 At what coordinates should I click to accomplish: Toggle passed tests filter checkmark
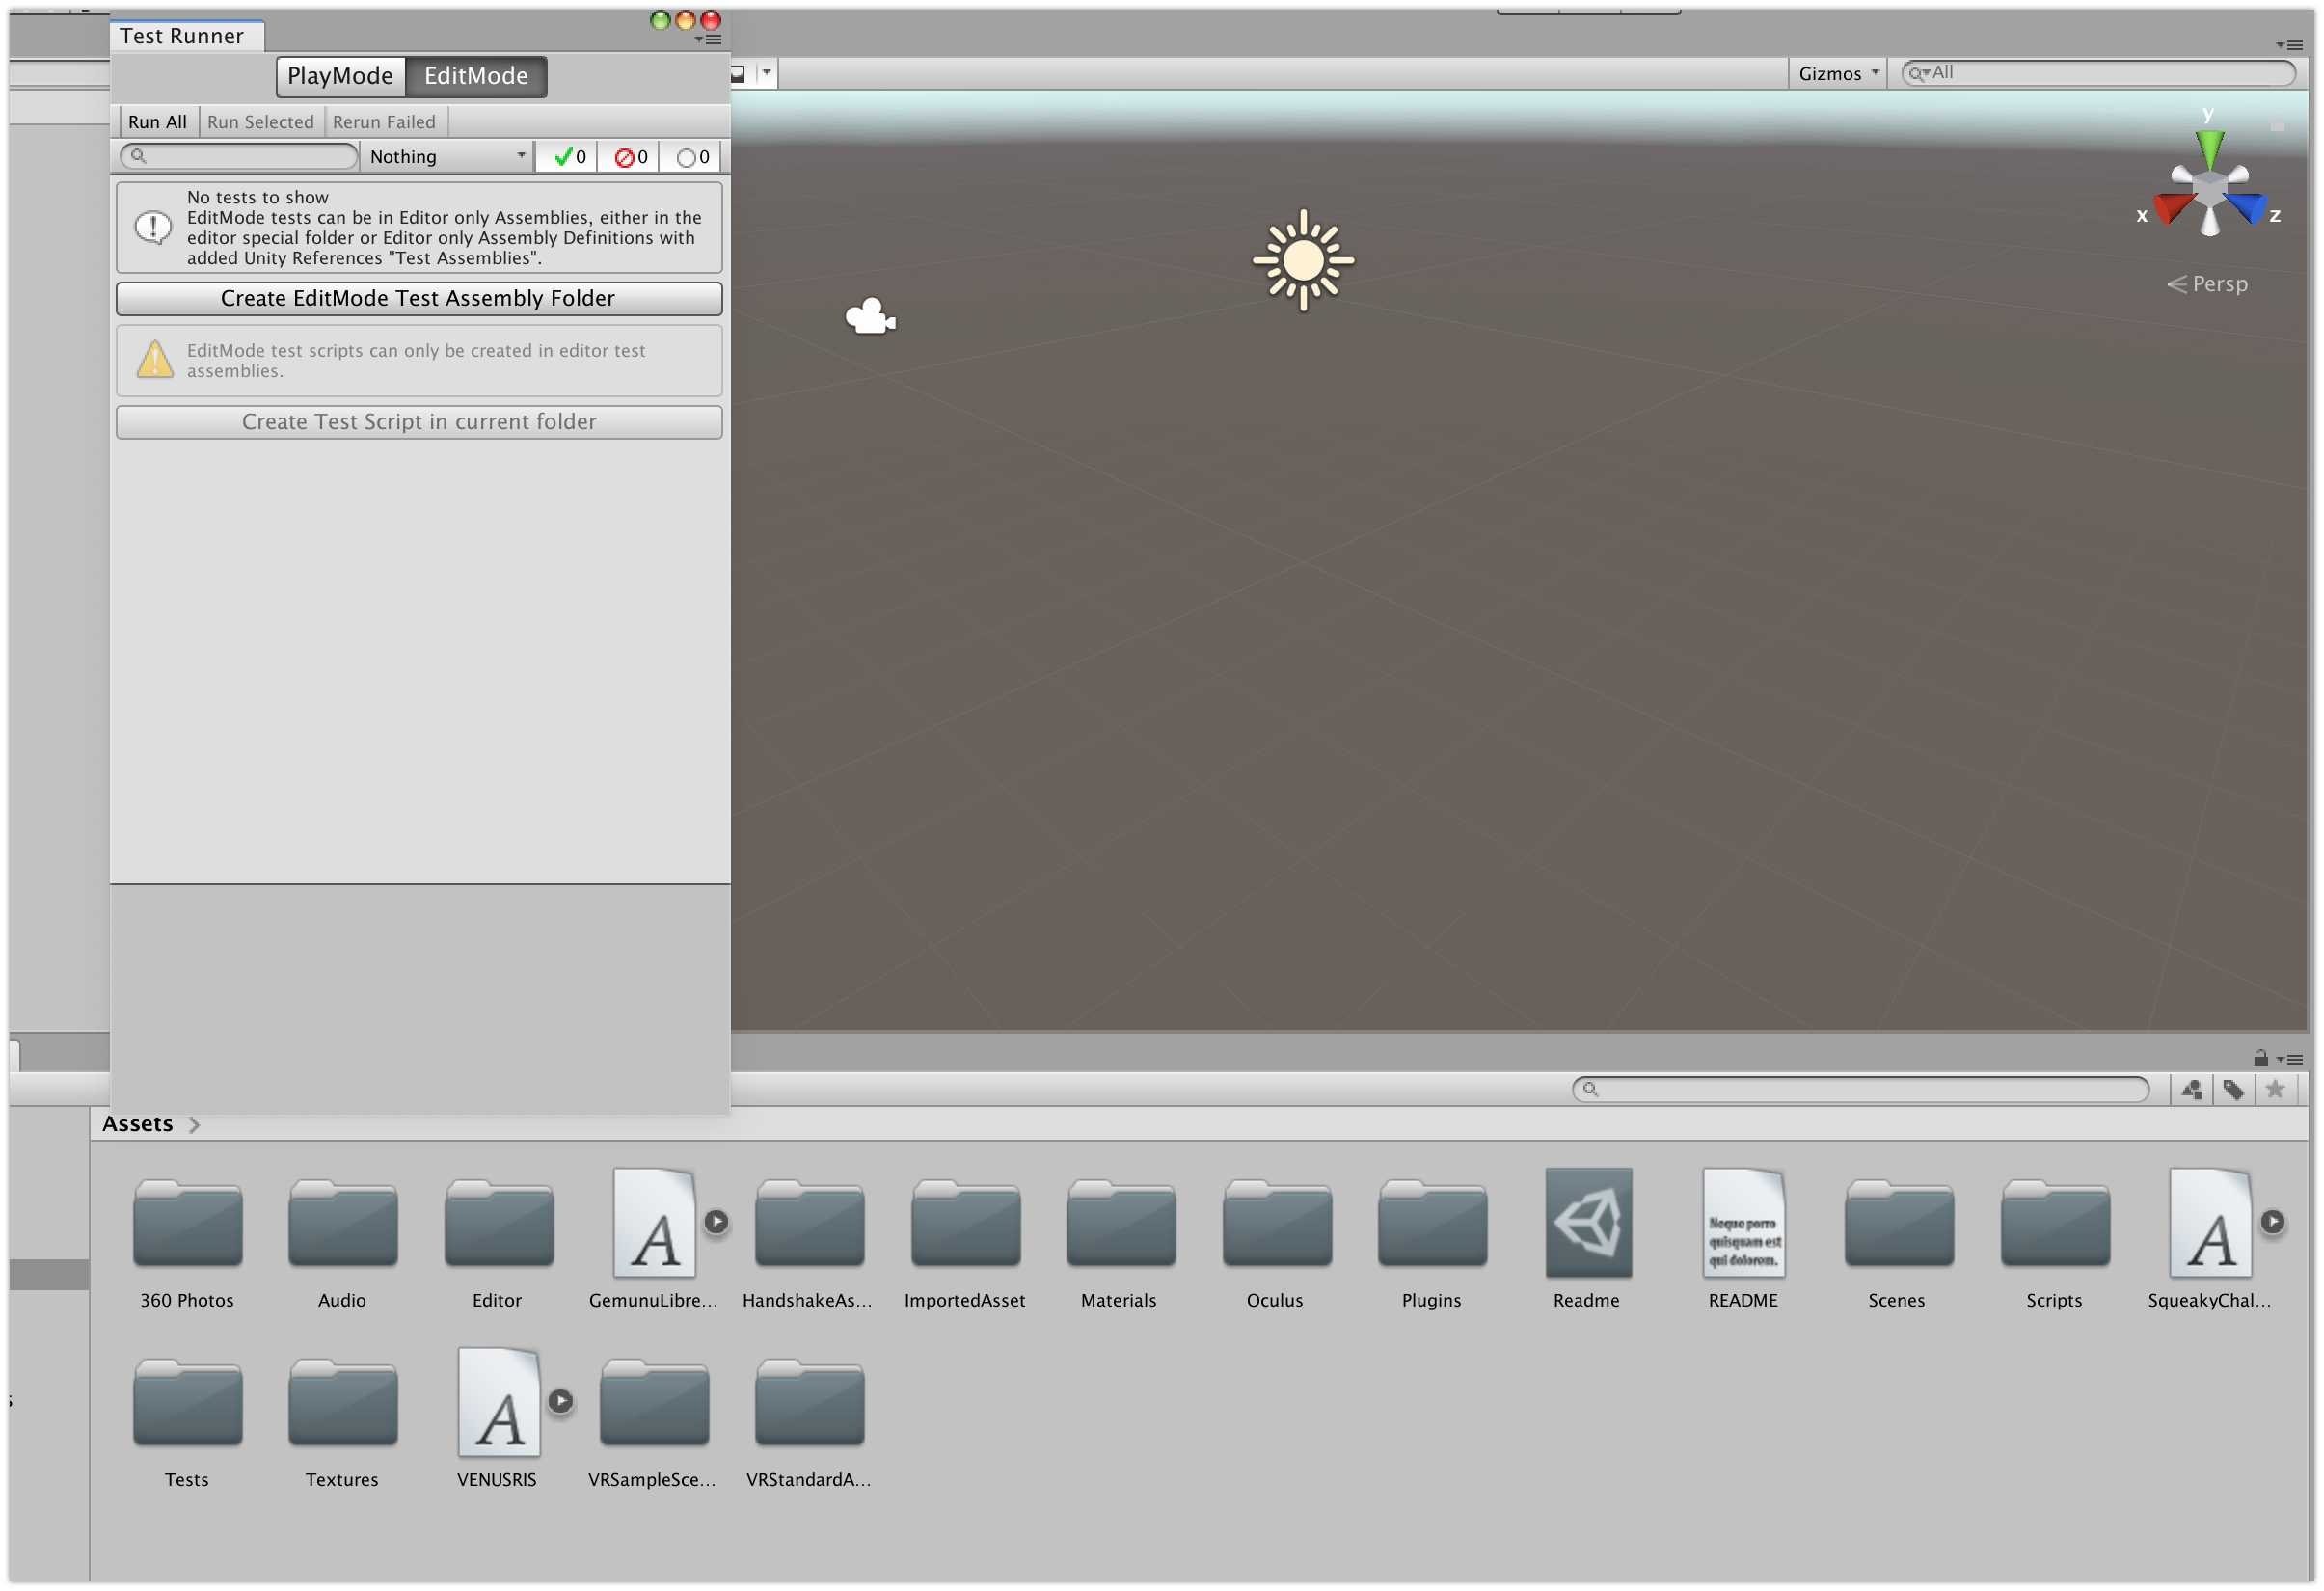[569, 157]
